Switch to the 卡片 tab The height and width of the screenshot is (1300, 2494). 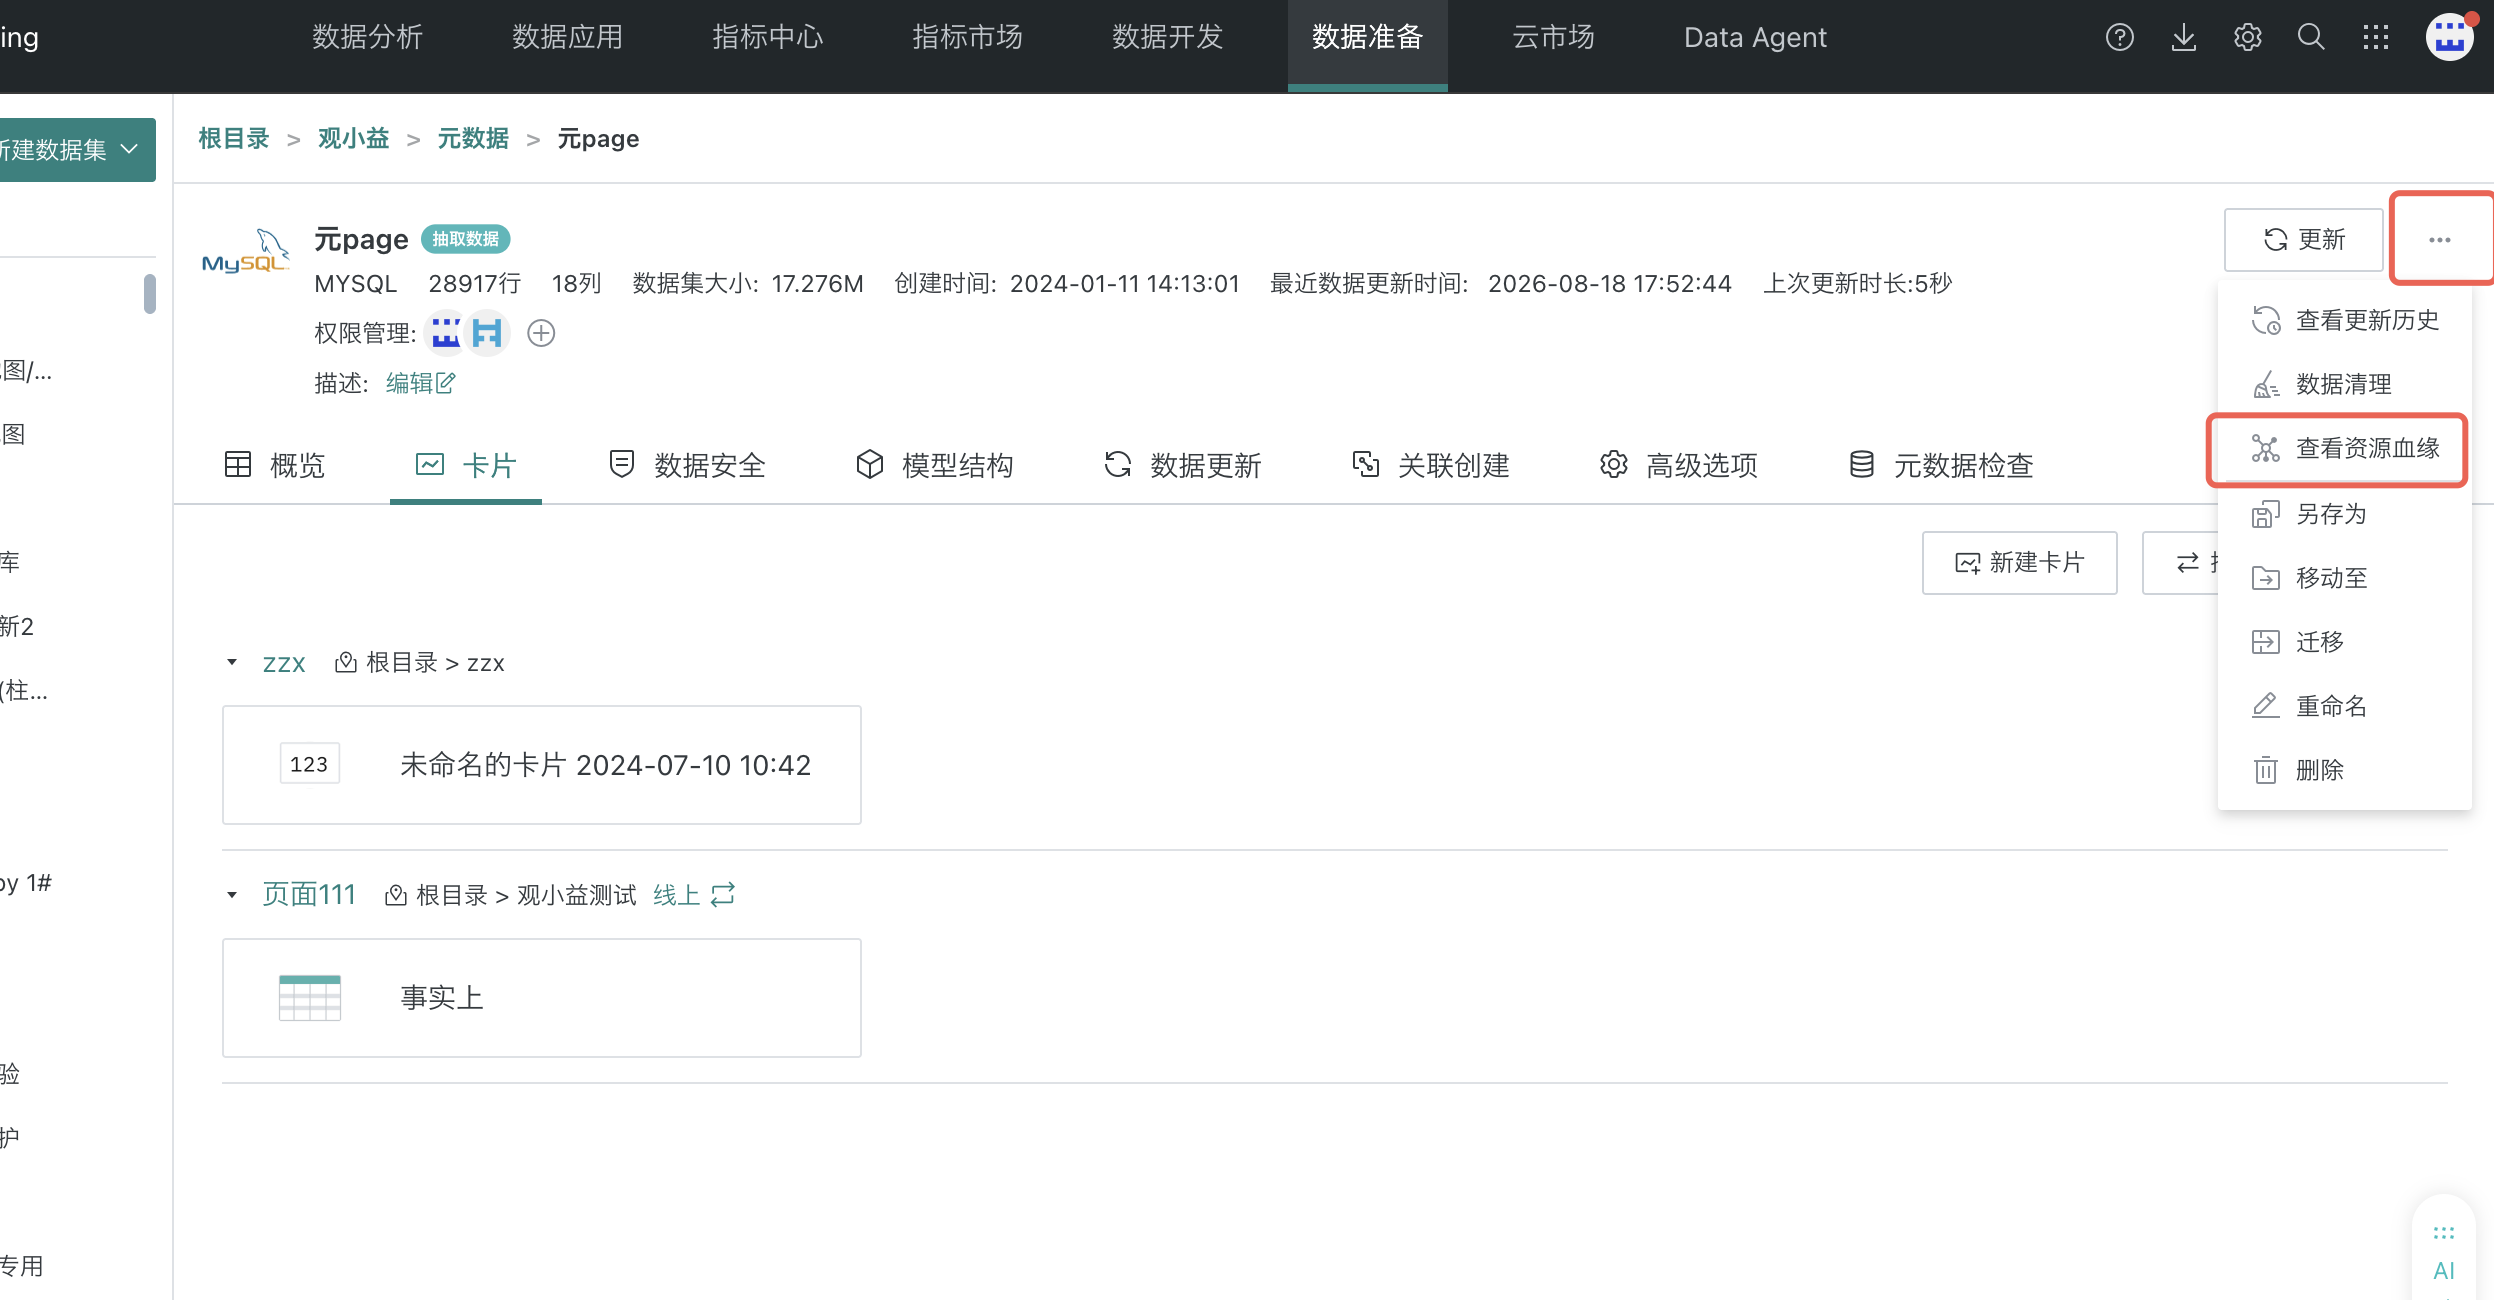(x=465, y=465)
